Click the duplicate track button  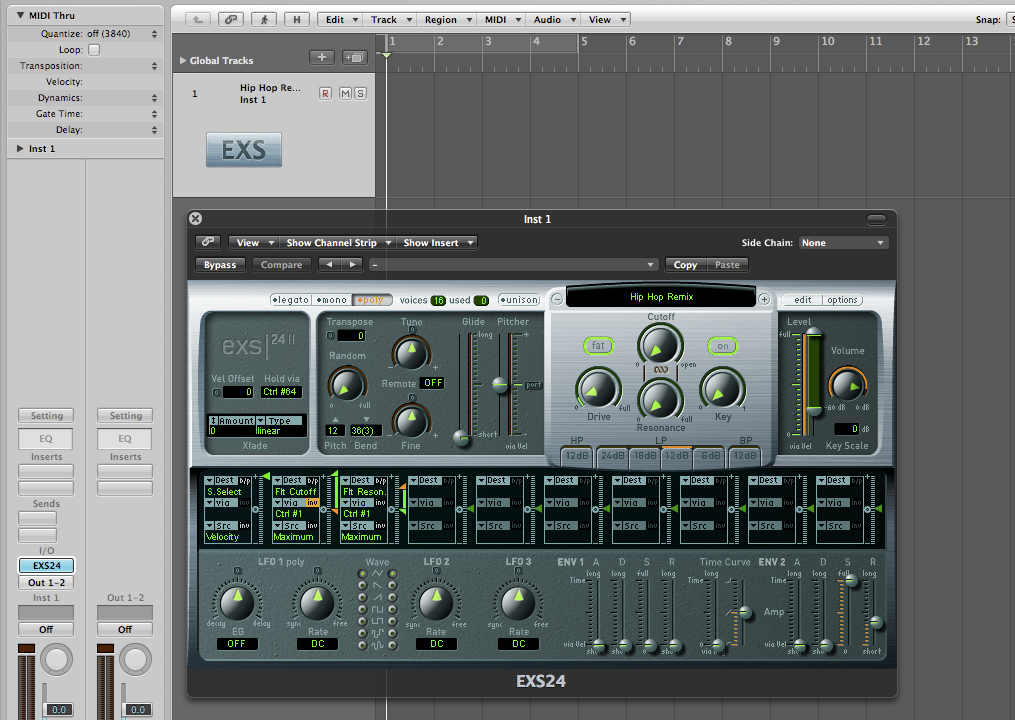[354, 58]
